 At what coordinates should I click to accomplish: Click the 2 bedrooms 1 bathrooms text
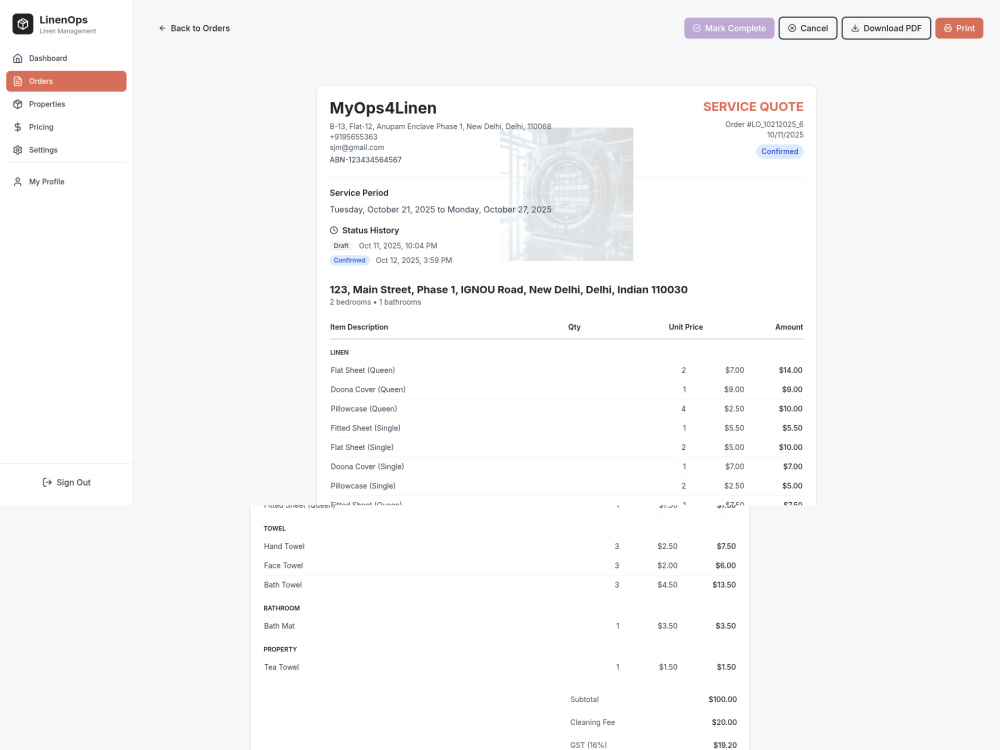pyautogui.click(x=375, y=302)
